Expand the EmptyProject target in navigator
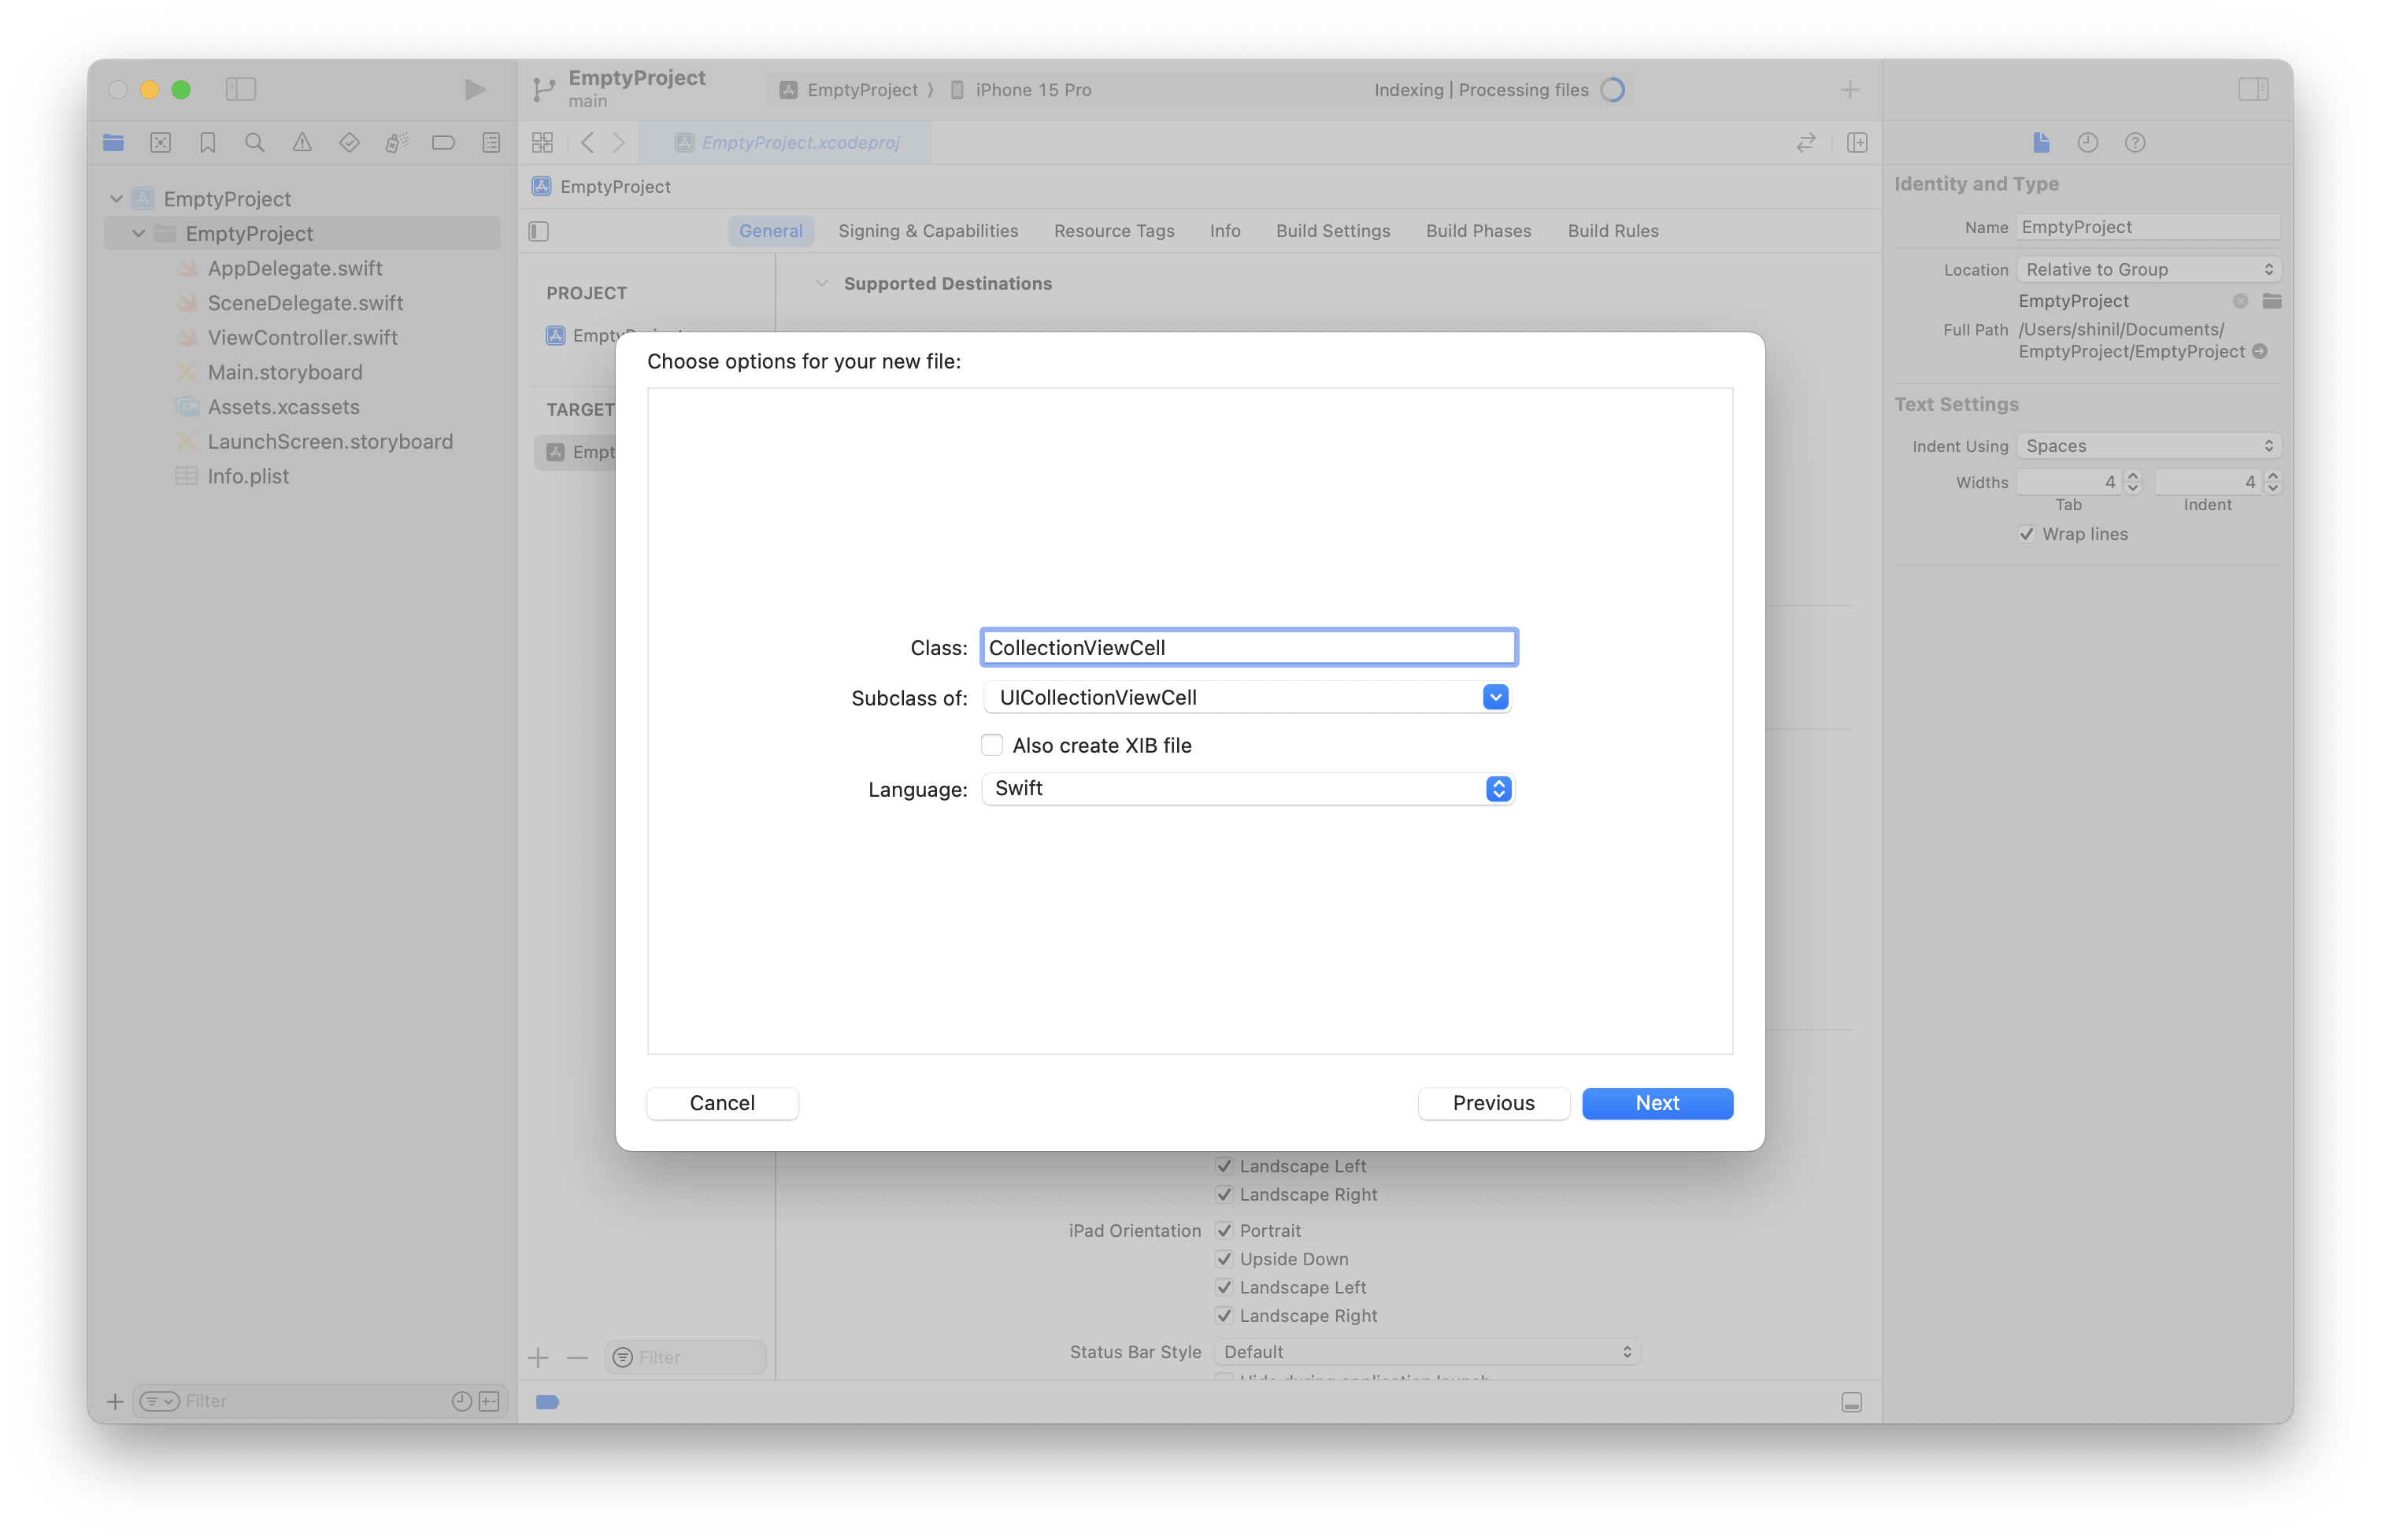The height and width of the screenshot is (1540, 2381). coord(137,232)
